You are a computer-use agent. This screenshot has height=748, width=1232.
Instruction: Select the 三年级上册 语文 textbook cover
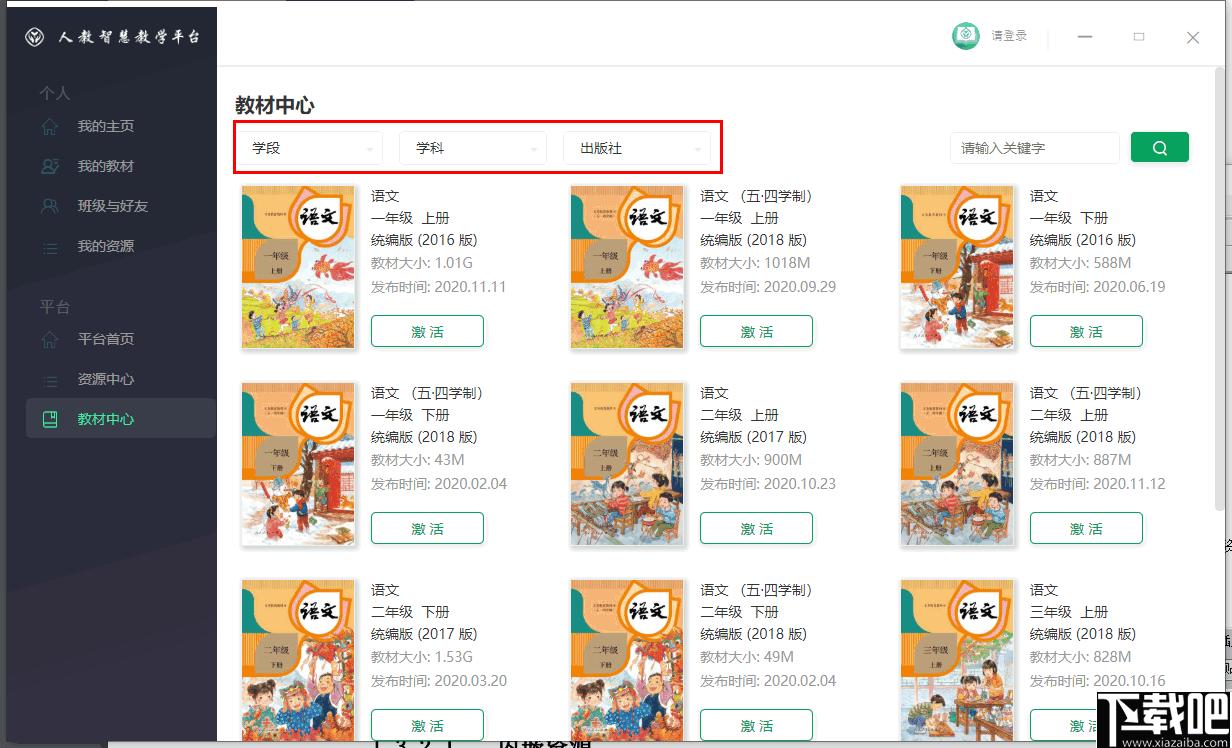pos(957,660)
